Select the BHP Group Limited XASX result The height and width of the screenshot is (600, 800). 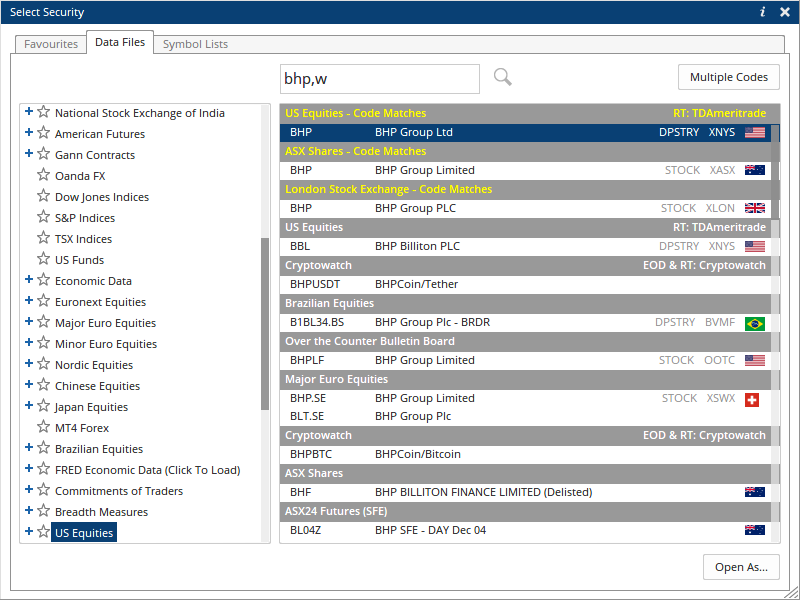[526, 170]
